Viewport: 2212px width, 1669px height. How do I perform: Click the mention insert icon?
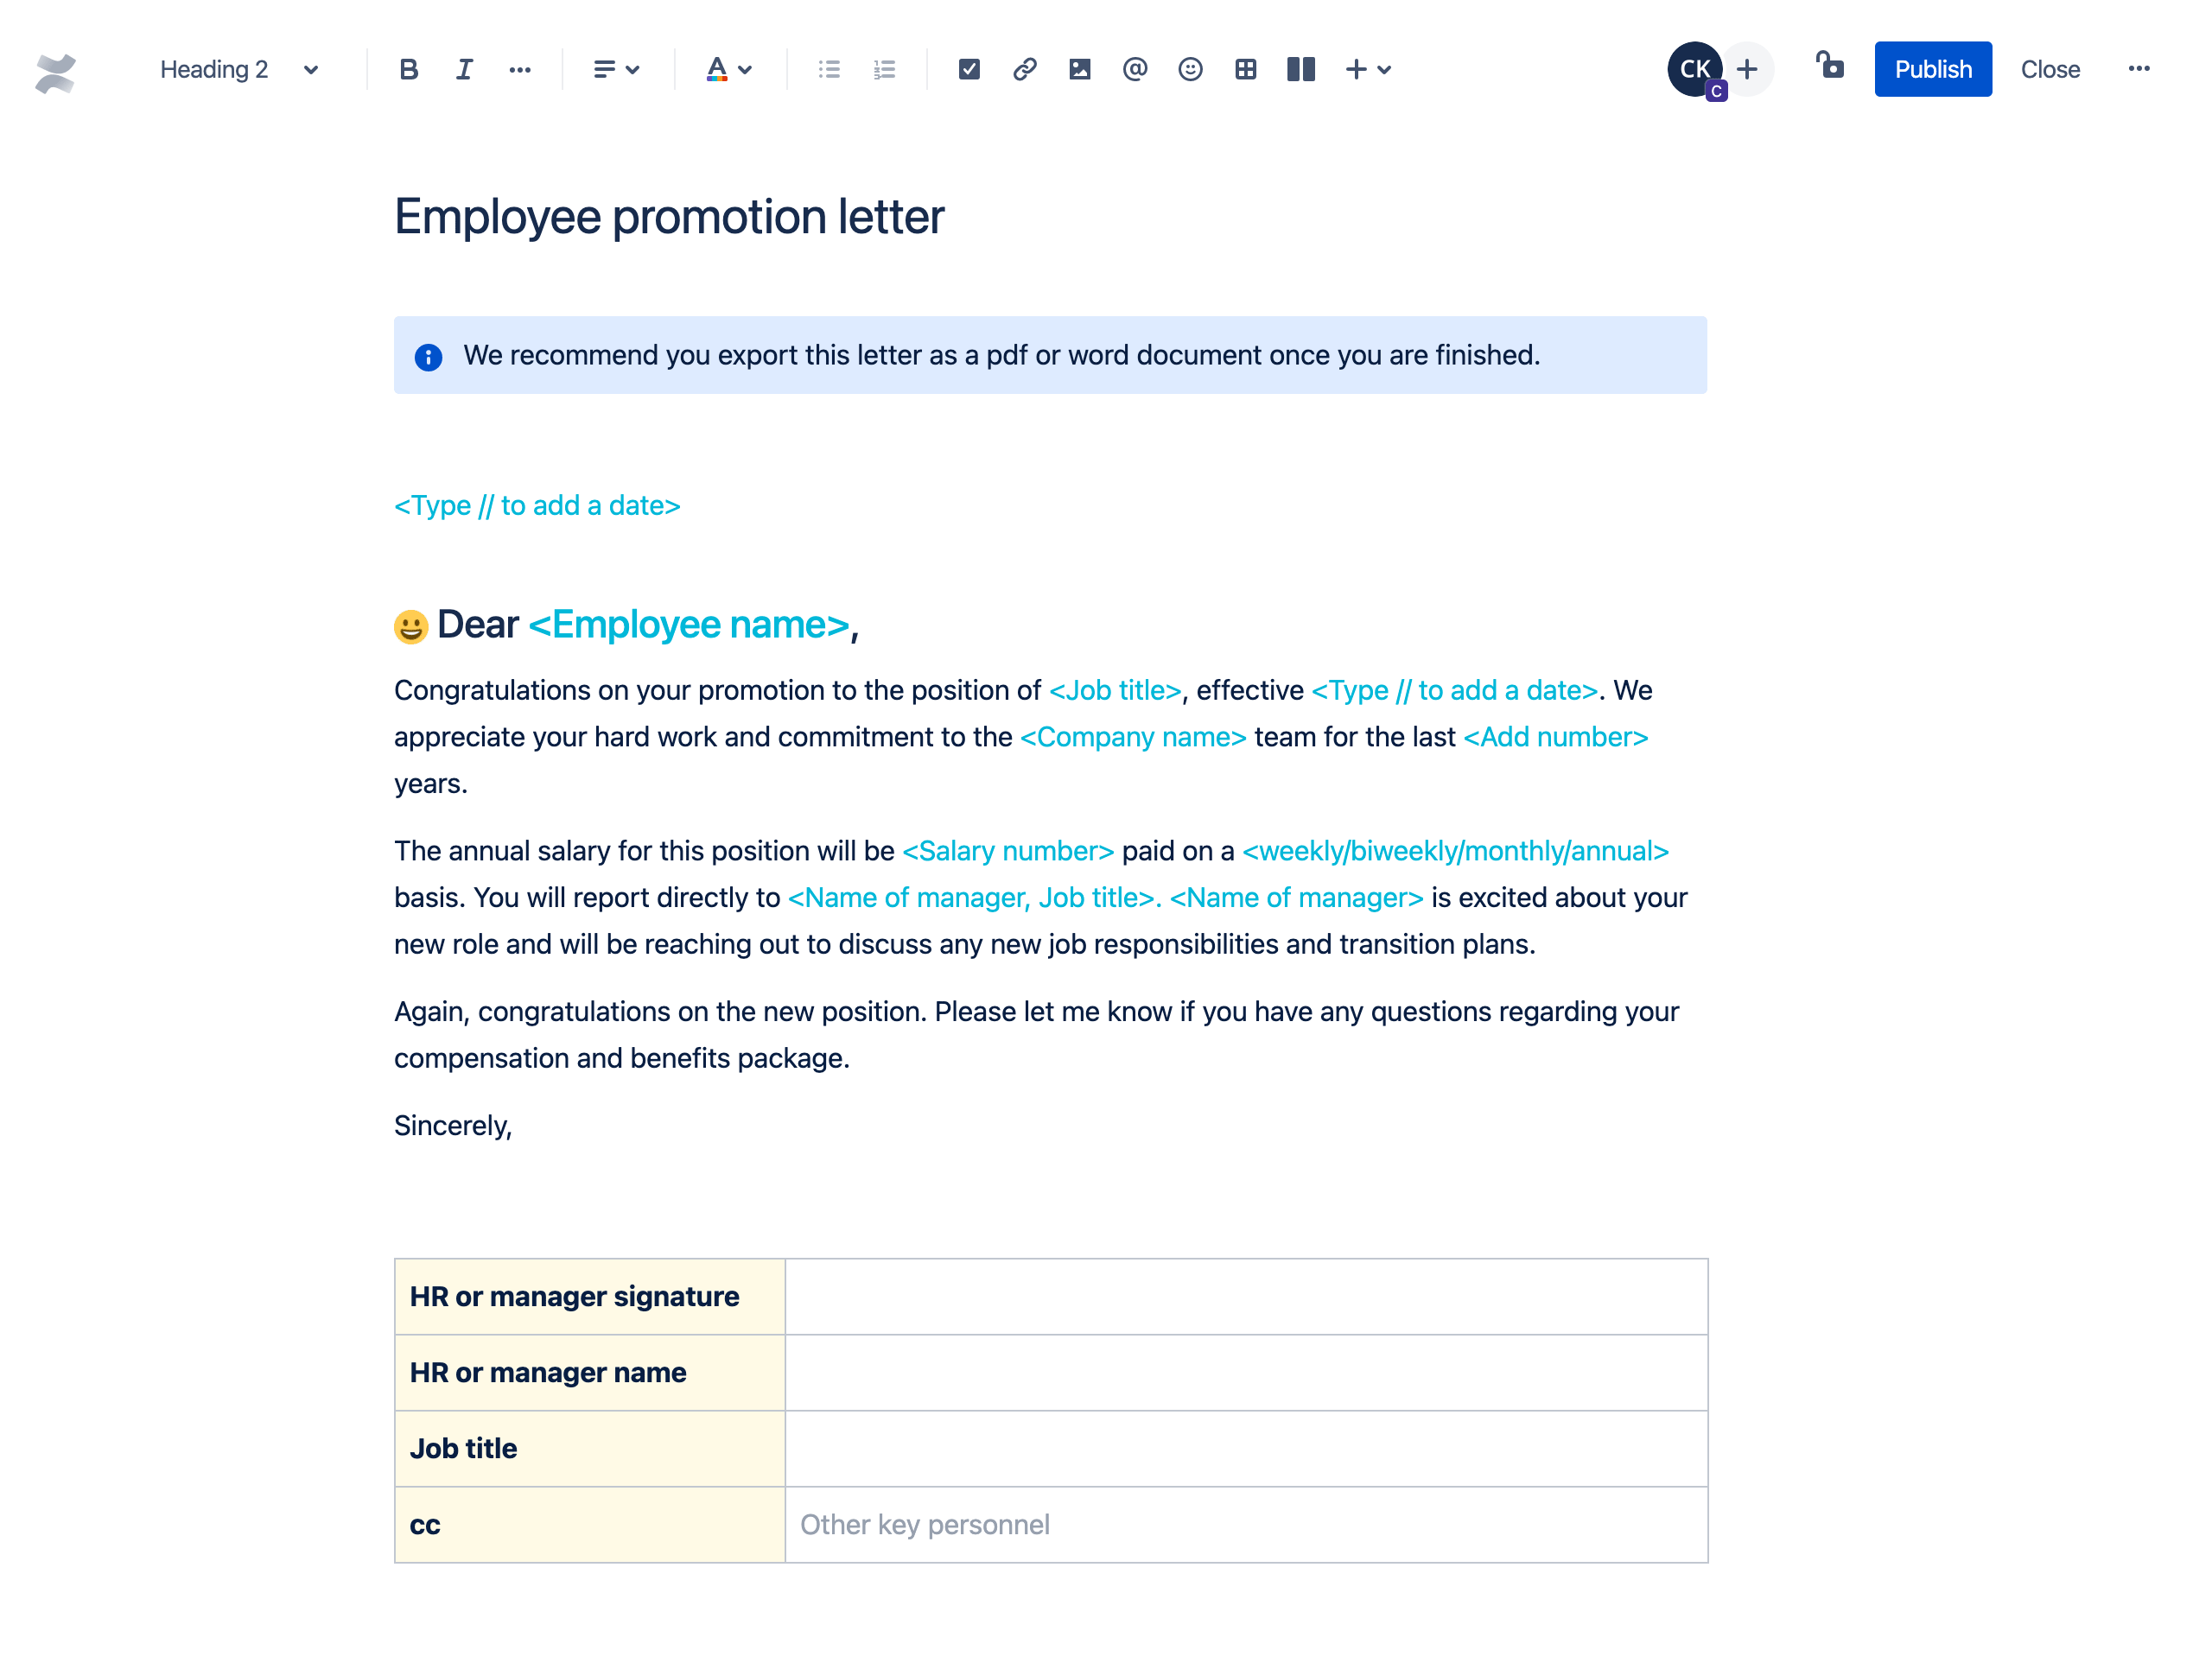tap(1134, 70)
